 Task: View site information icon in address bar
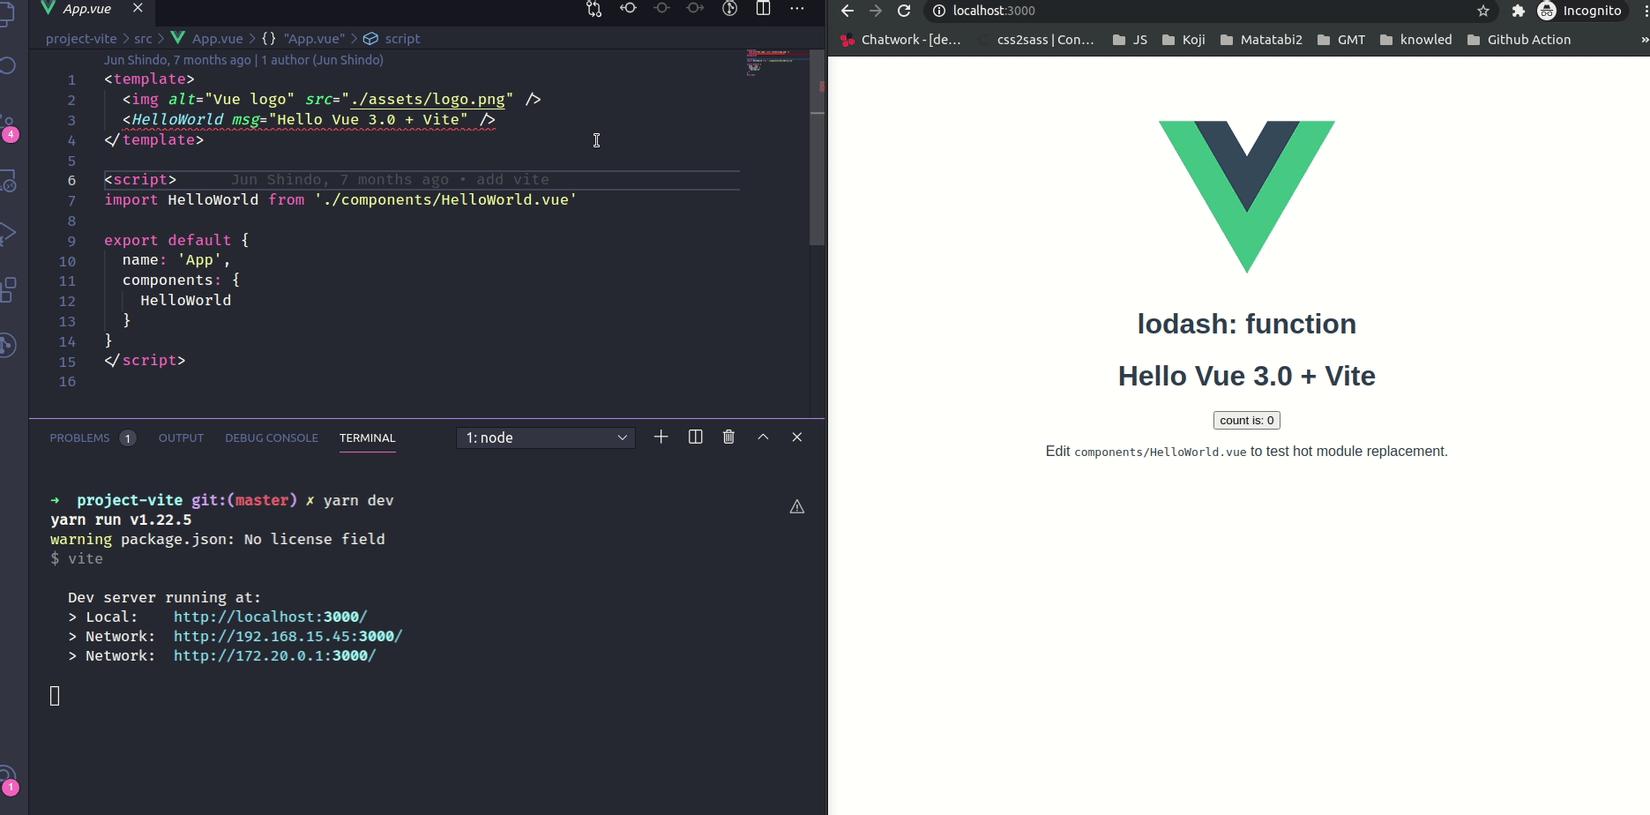pyautogui.click(x=939, y=11)
